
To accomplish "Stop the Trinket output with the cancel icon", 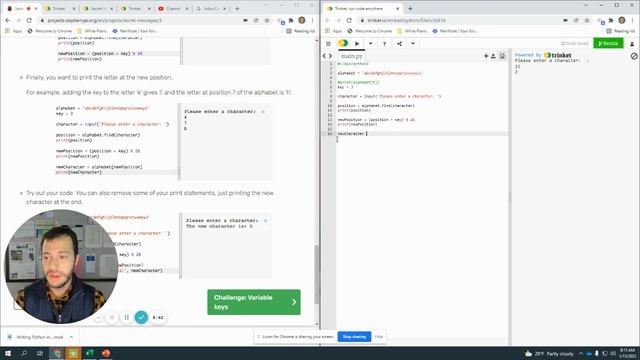I will click(634, 56).
